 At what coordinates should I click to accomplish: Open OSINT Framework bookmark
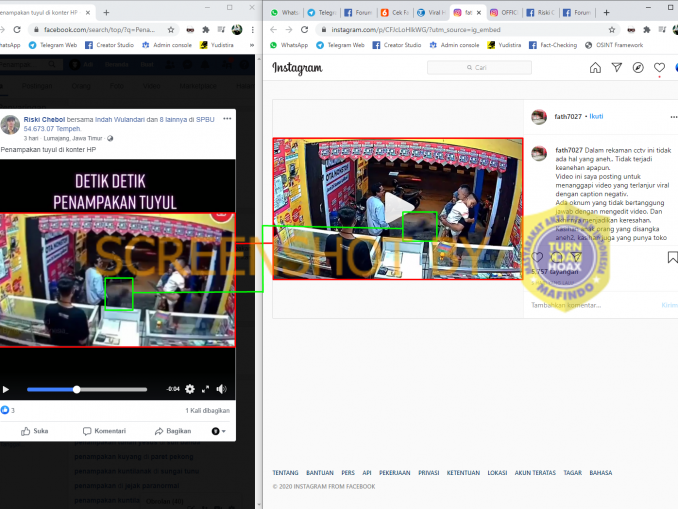(614, 45)
